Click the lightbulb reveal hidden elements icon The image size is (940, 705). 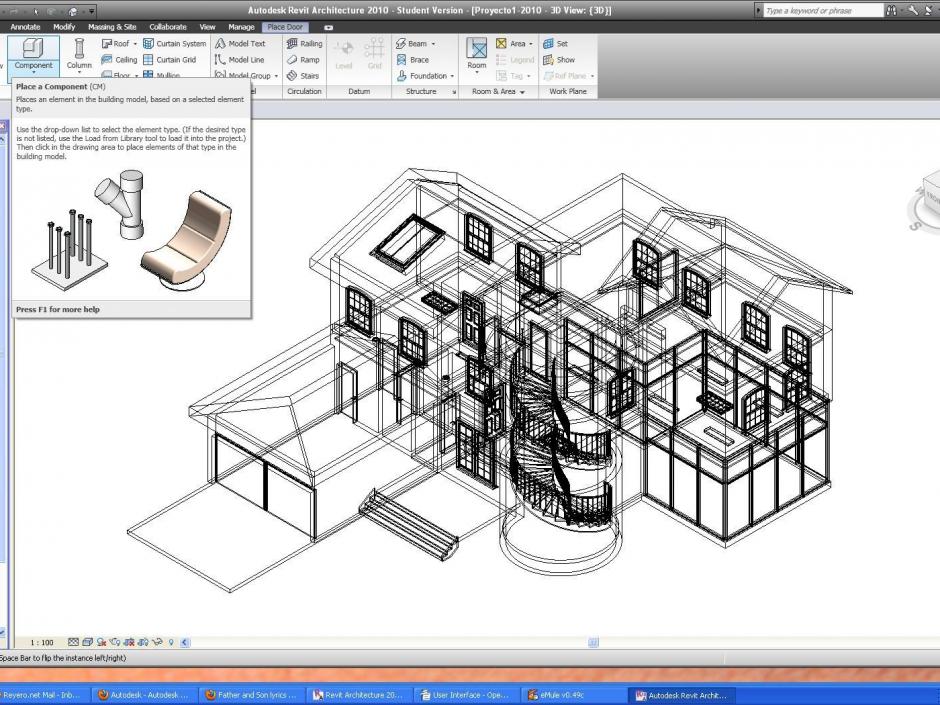click(x=171, y=642)
